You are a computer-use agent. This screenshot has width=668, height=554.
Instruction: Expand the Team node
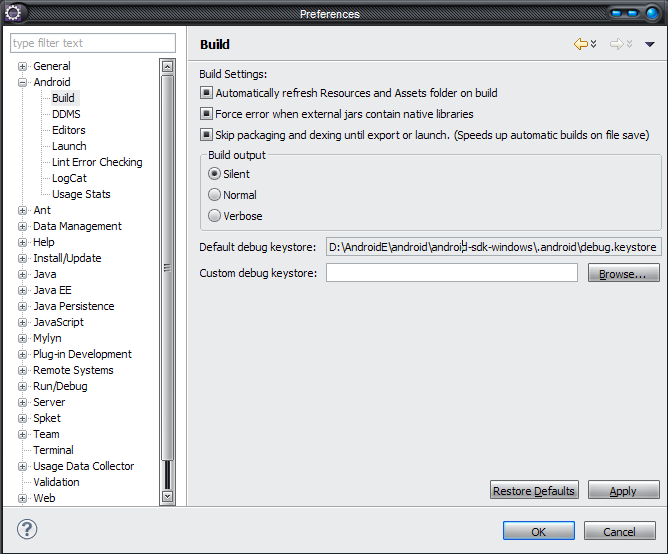22,435
